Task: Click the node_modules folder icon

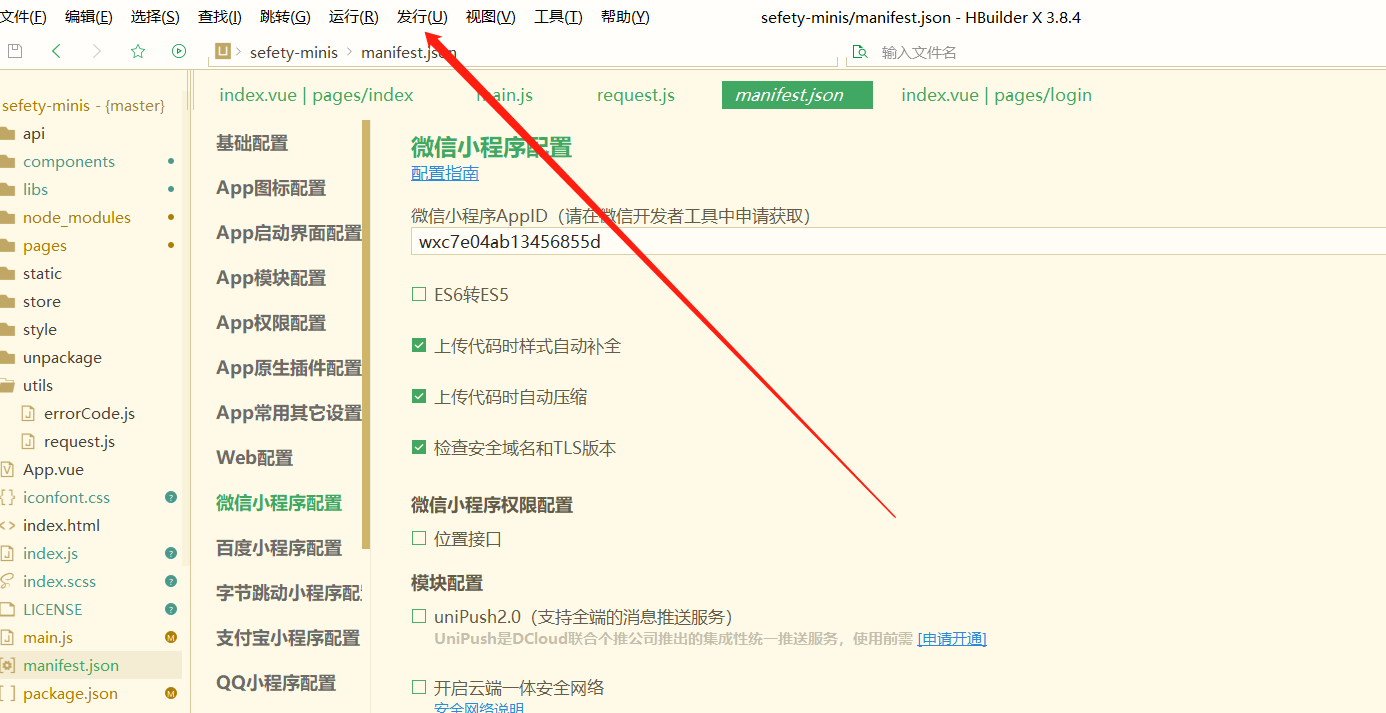Action: pos(7,218)
